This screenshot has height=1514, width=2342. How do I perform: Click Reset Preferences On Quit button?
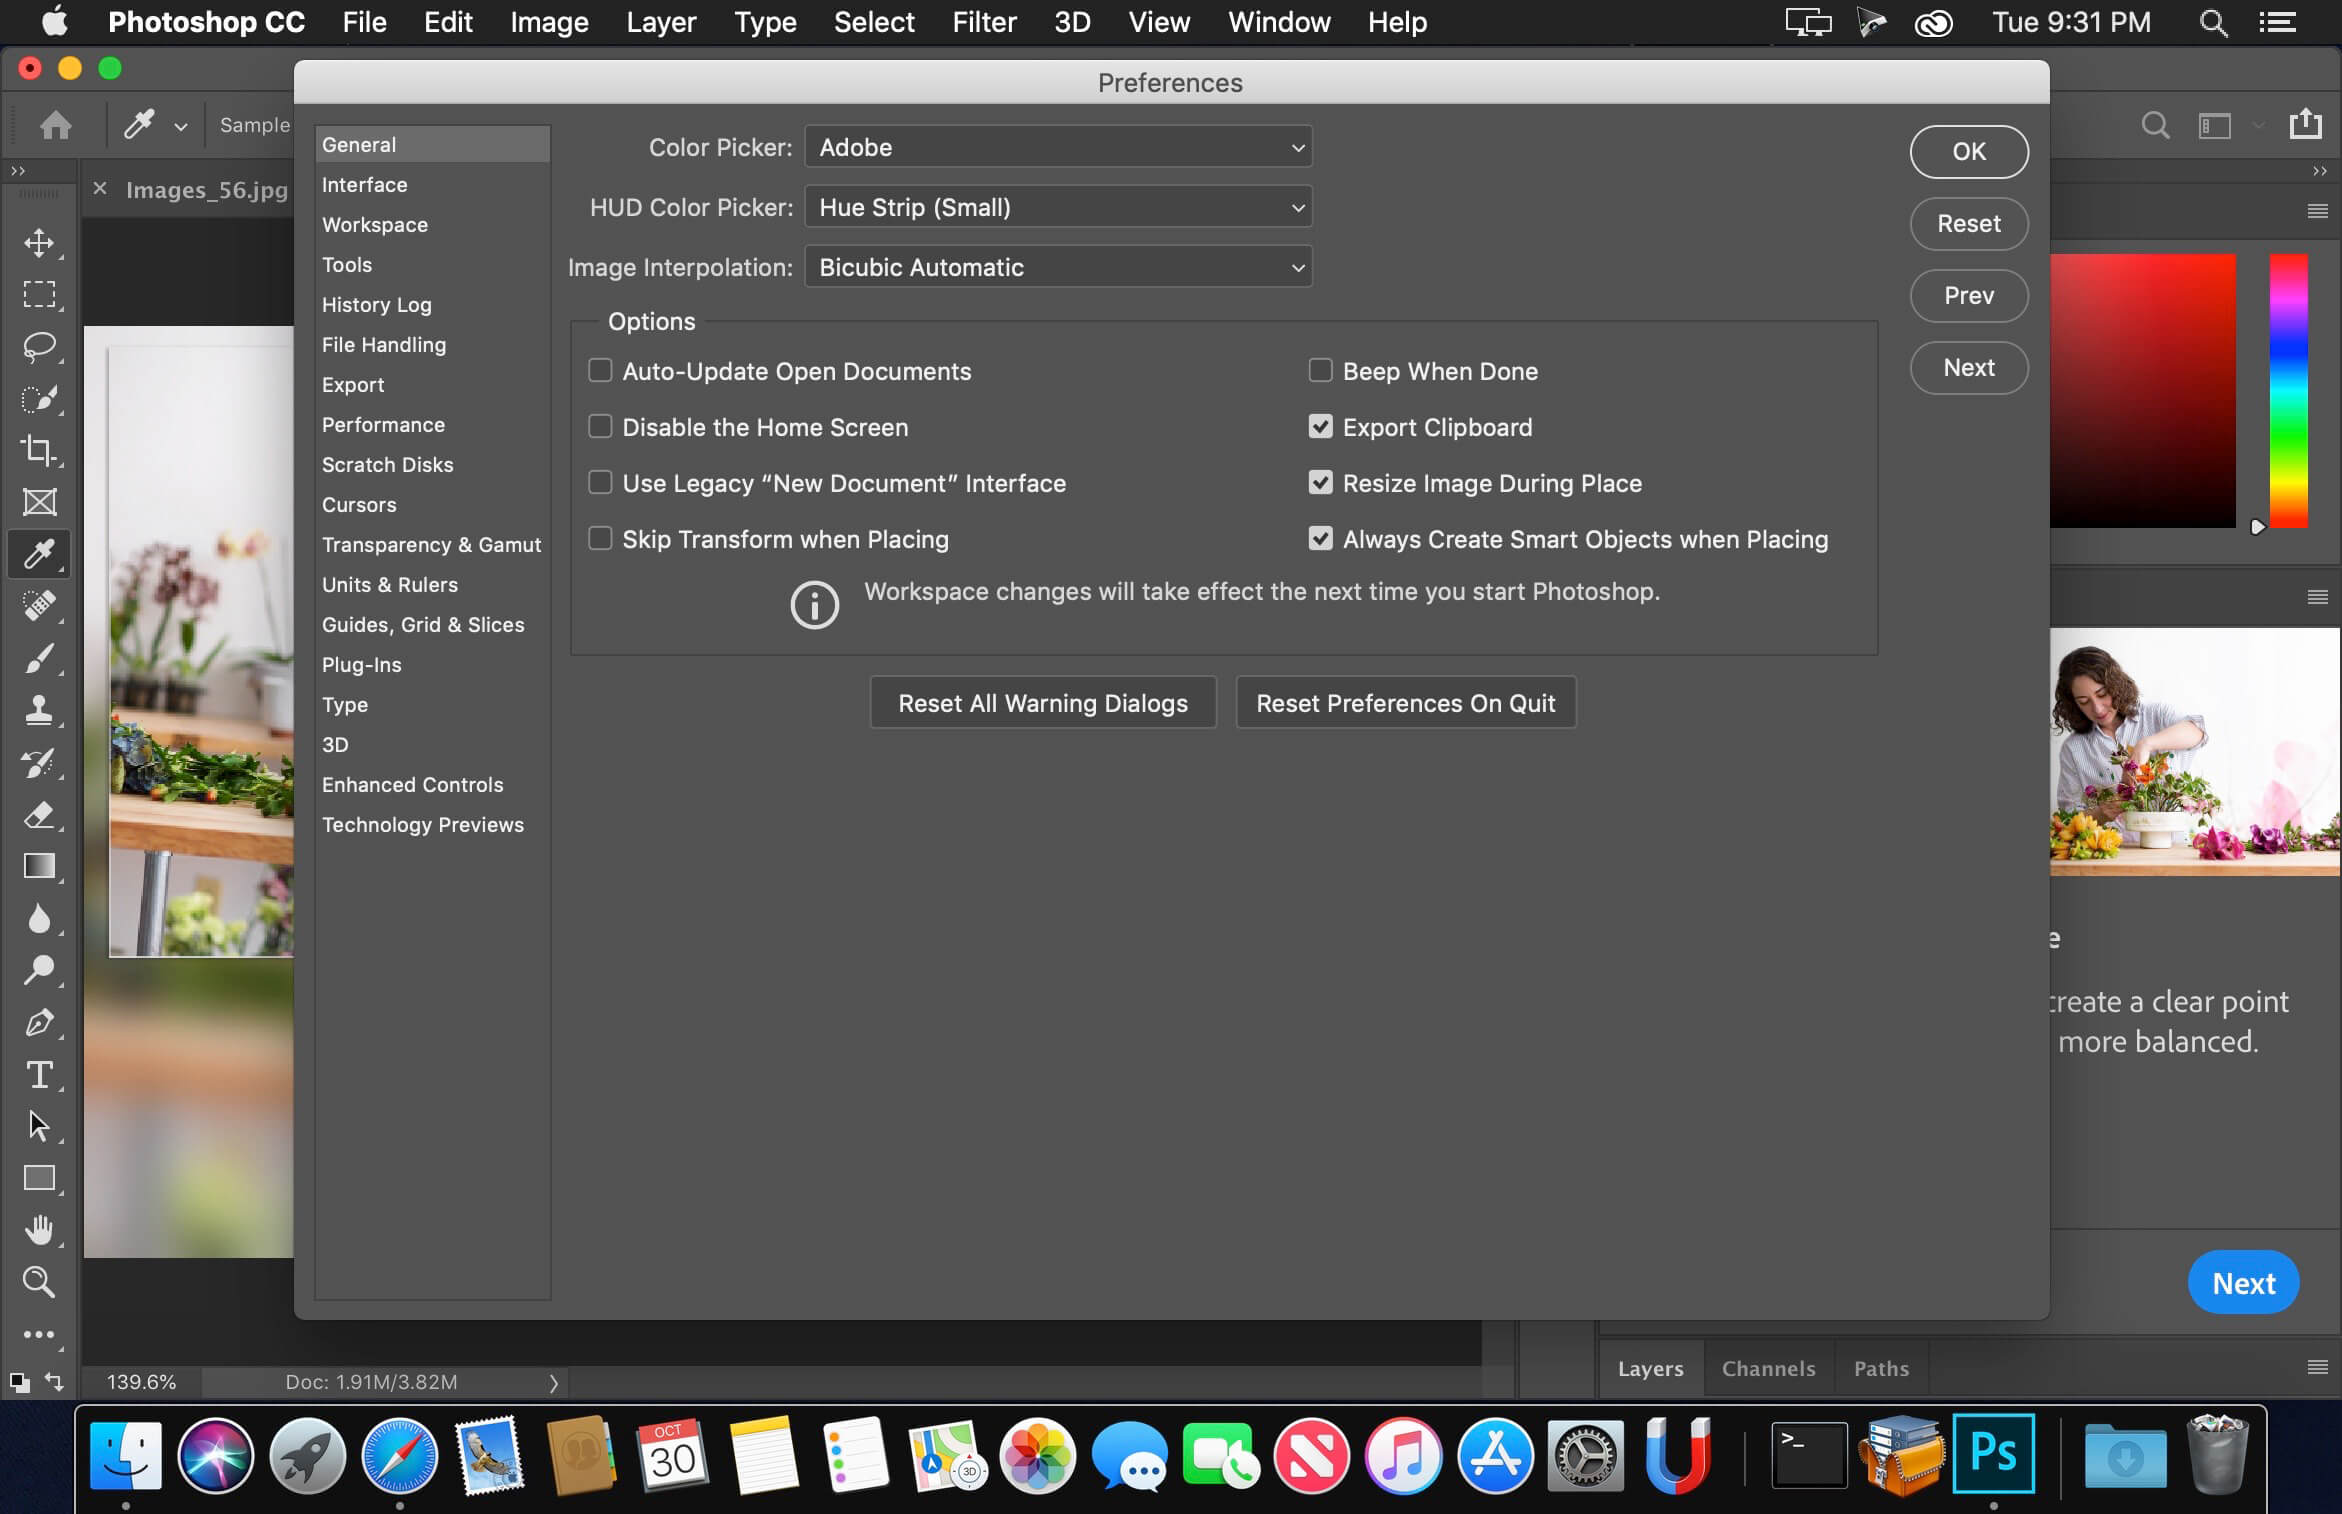[x=1405, y=702]
